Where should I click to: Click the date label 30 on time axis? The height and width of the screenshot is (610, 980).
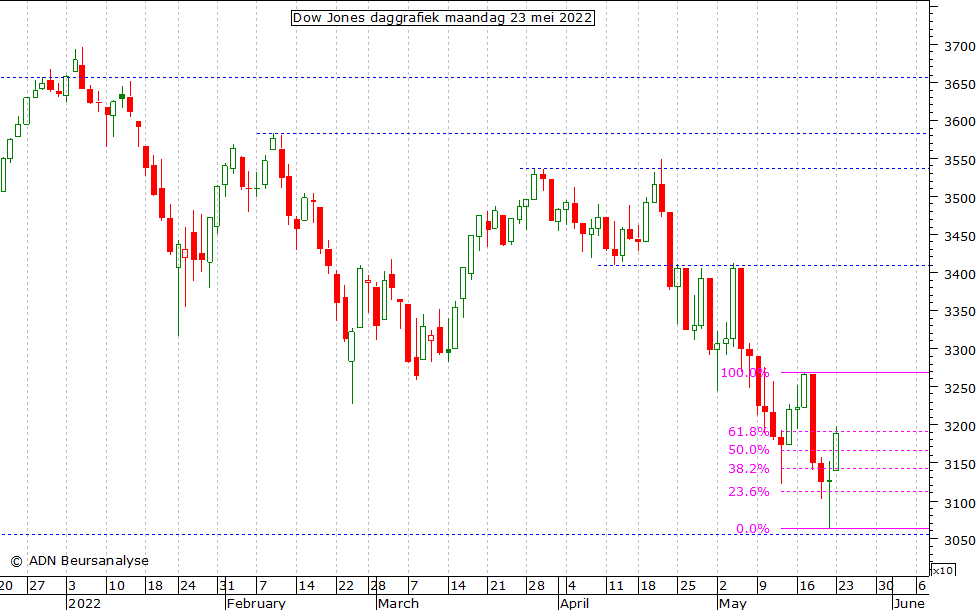pos(885,586)
